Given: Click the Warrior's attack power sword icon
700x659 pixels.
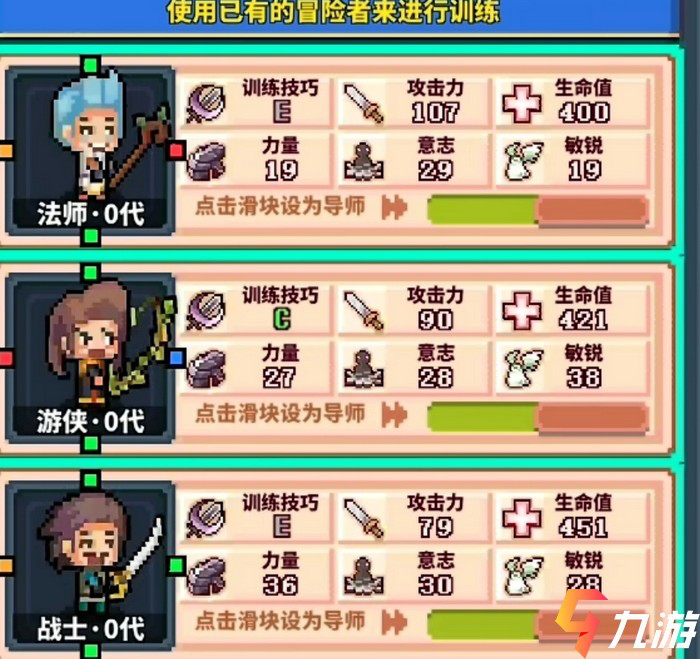Looking at the screenshot, I should click(363, 518).
